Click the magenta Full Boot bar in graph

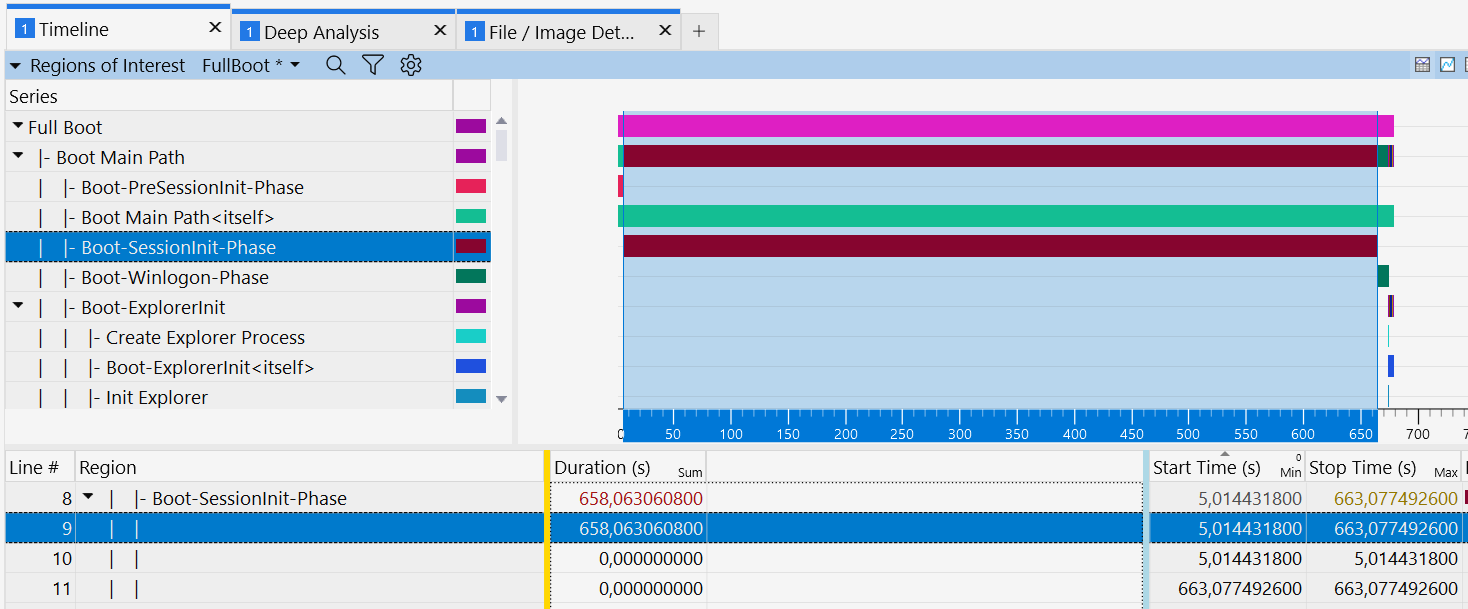1005,126
